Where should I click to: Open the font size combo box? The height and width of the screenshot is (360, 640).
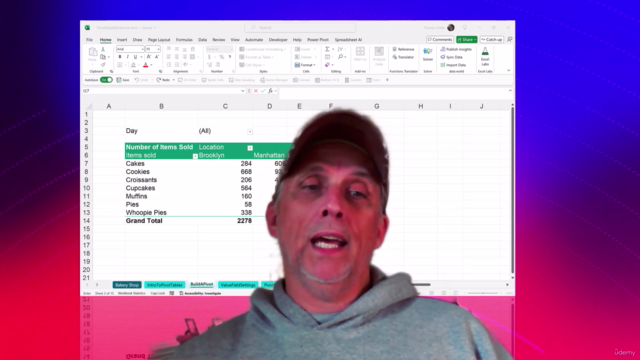pyautogui.click(x=153, y=49)
